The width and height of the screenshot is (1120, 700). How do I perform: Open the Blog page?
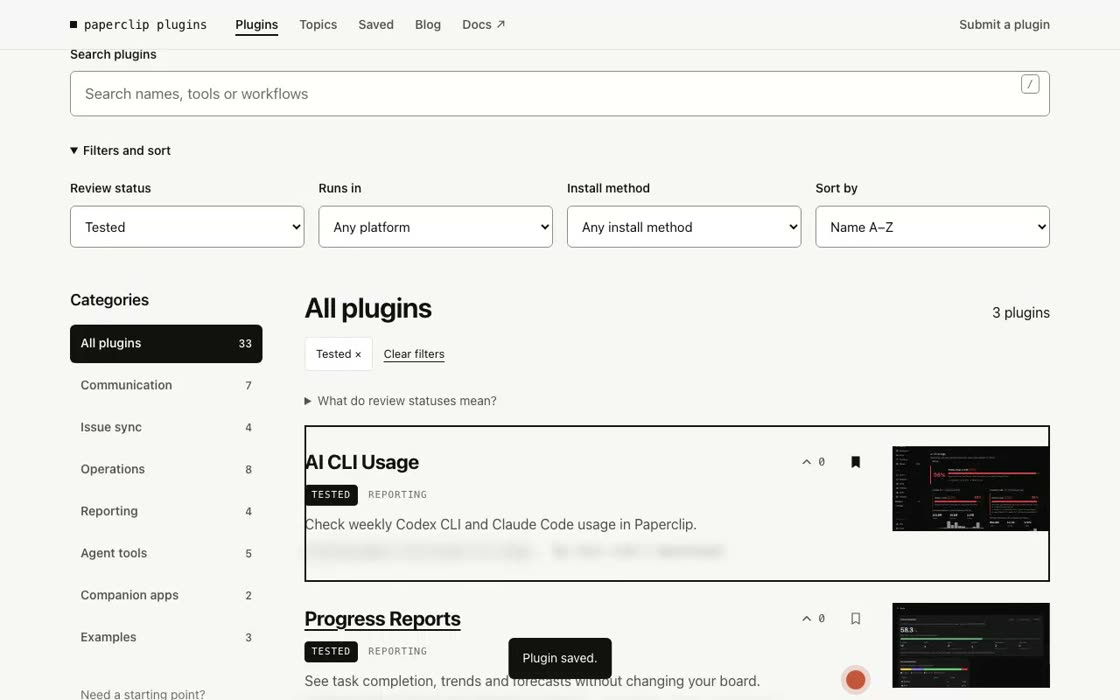428,24
